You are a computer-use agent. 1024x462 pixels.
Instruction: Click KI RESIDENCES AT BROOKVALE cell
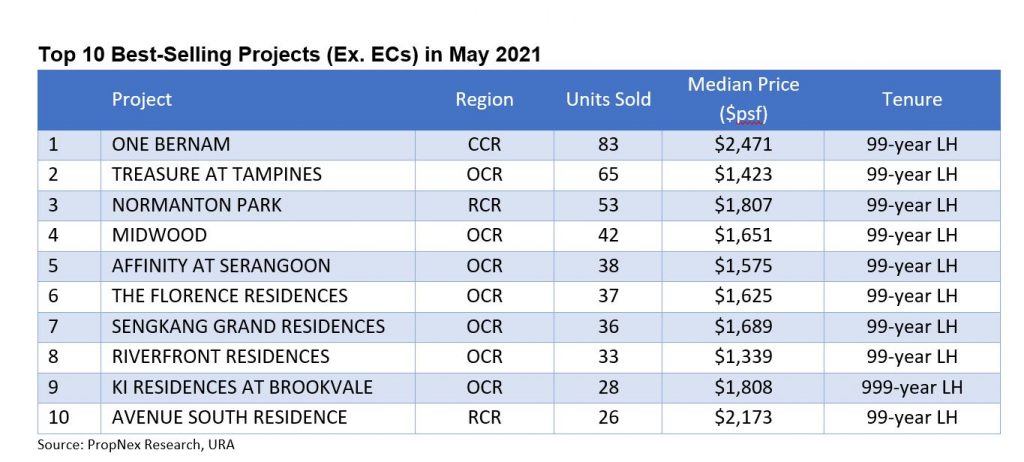click(x=244, y=387)
